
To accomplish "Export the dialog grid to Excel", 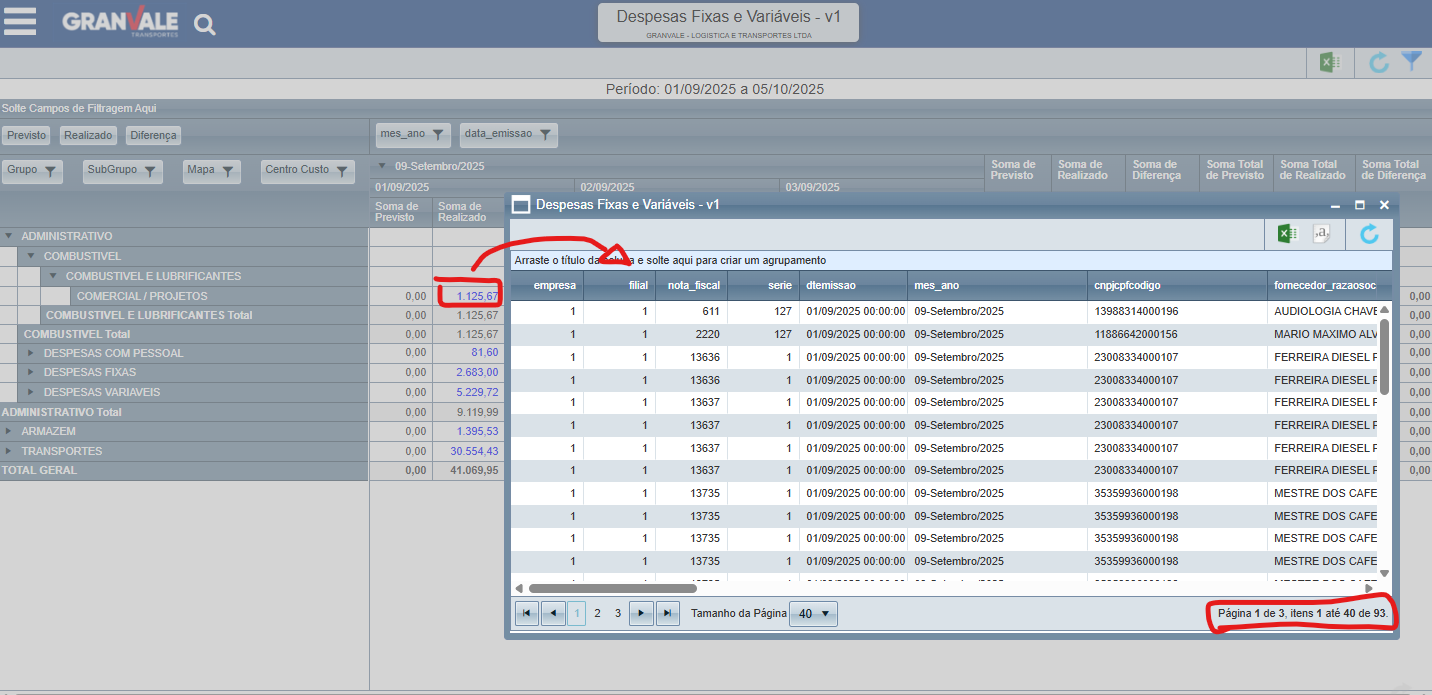I will tap(1287, 234).
